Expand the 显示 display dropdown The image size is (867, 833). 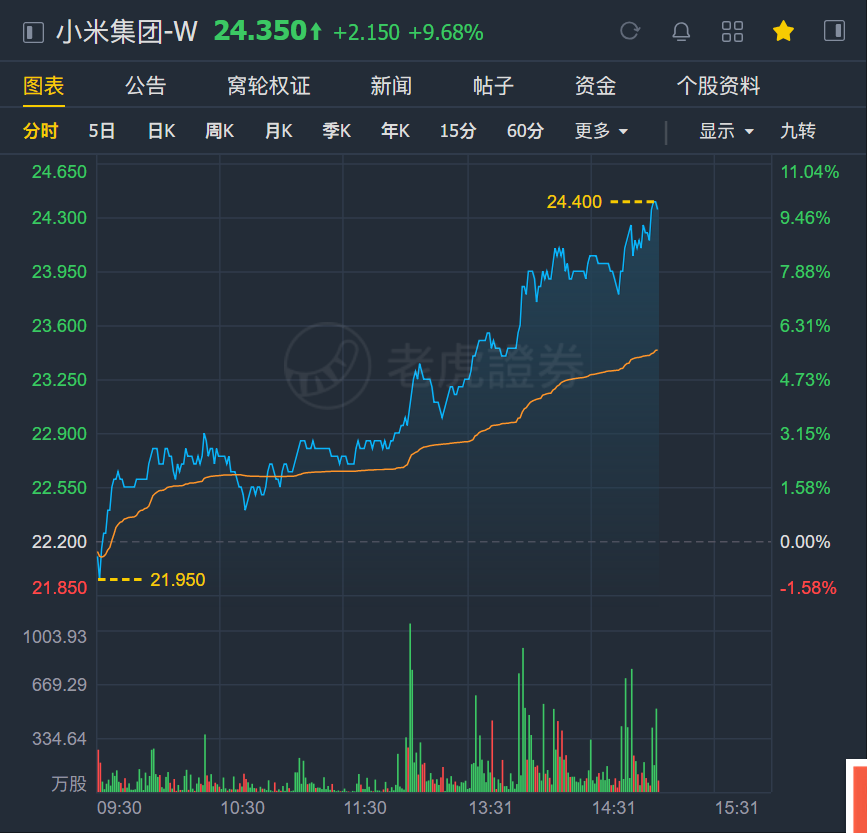(x=726, y=131)
